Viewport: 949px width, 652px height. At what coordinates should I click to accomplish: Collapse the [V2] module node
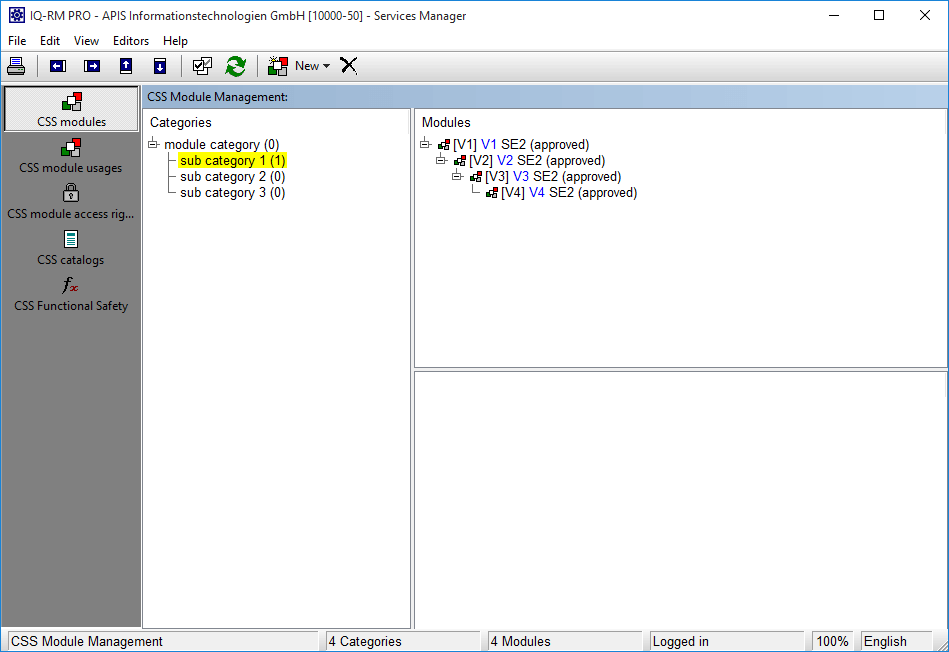pyautogui.click(x=441, y=160)
